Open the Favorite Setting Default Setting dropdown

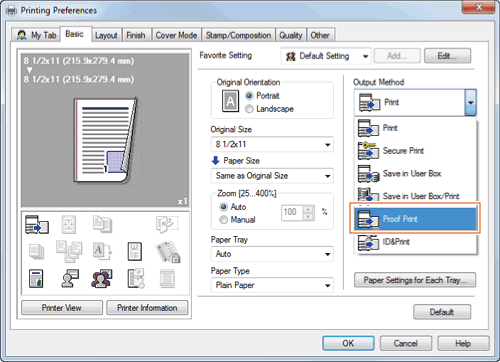[326, 56]
